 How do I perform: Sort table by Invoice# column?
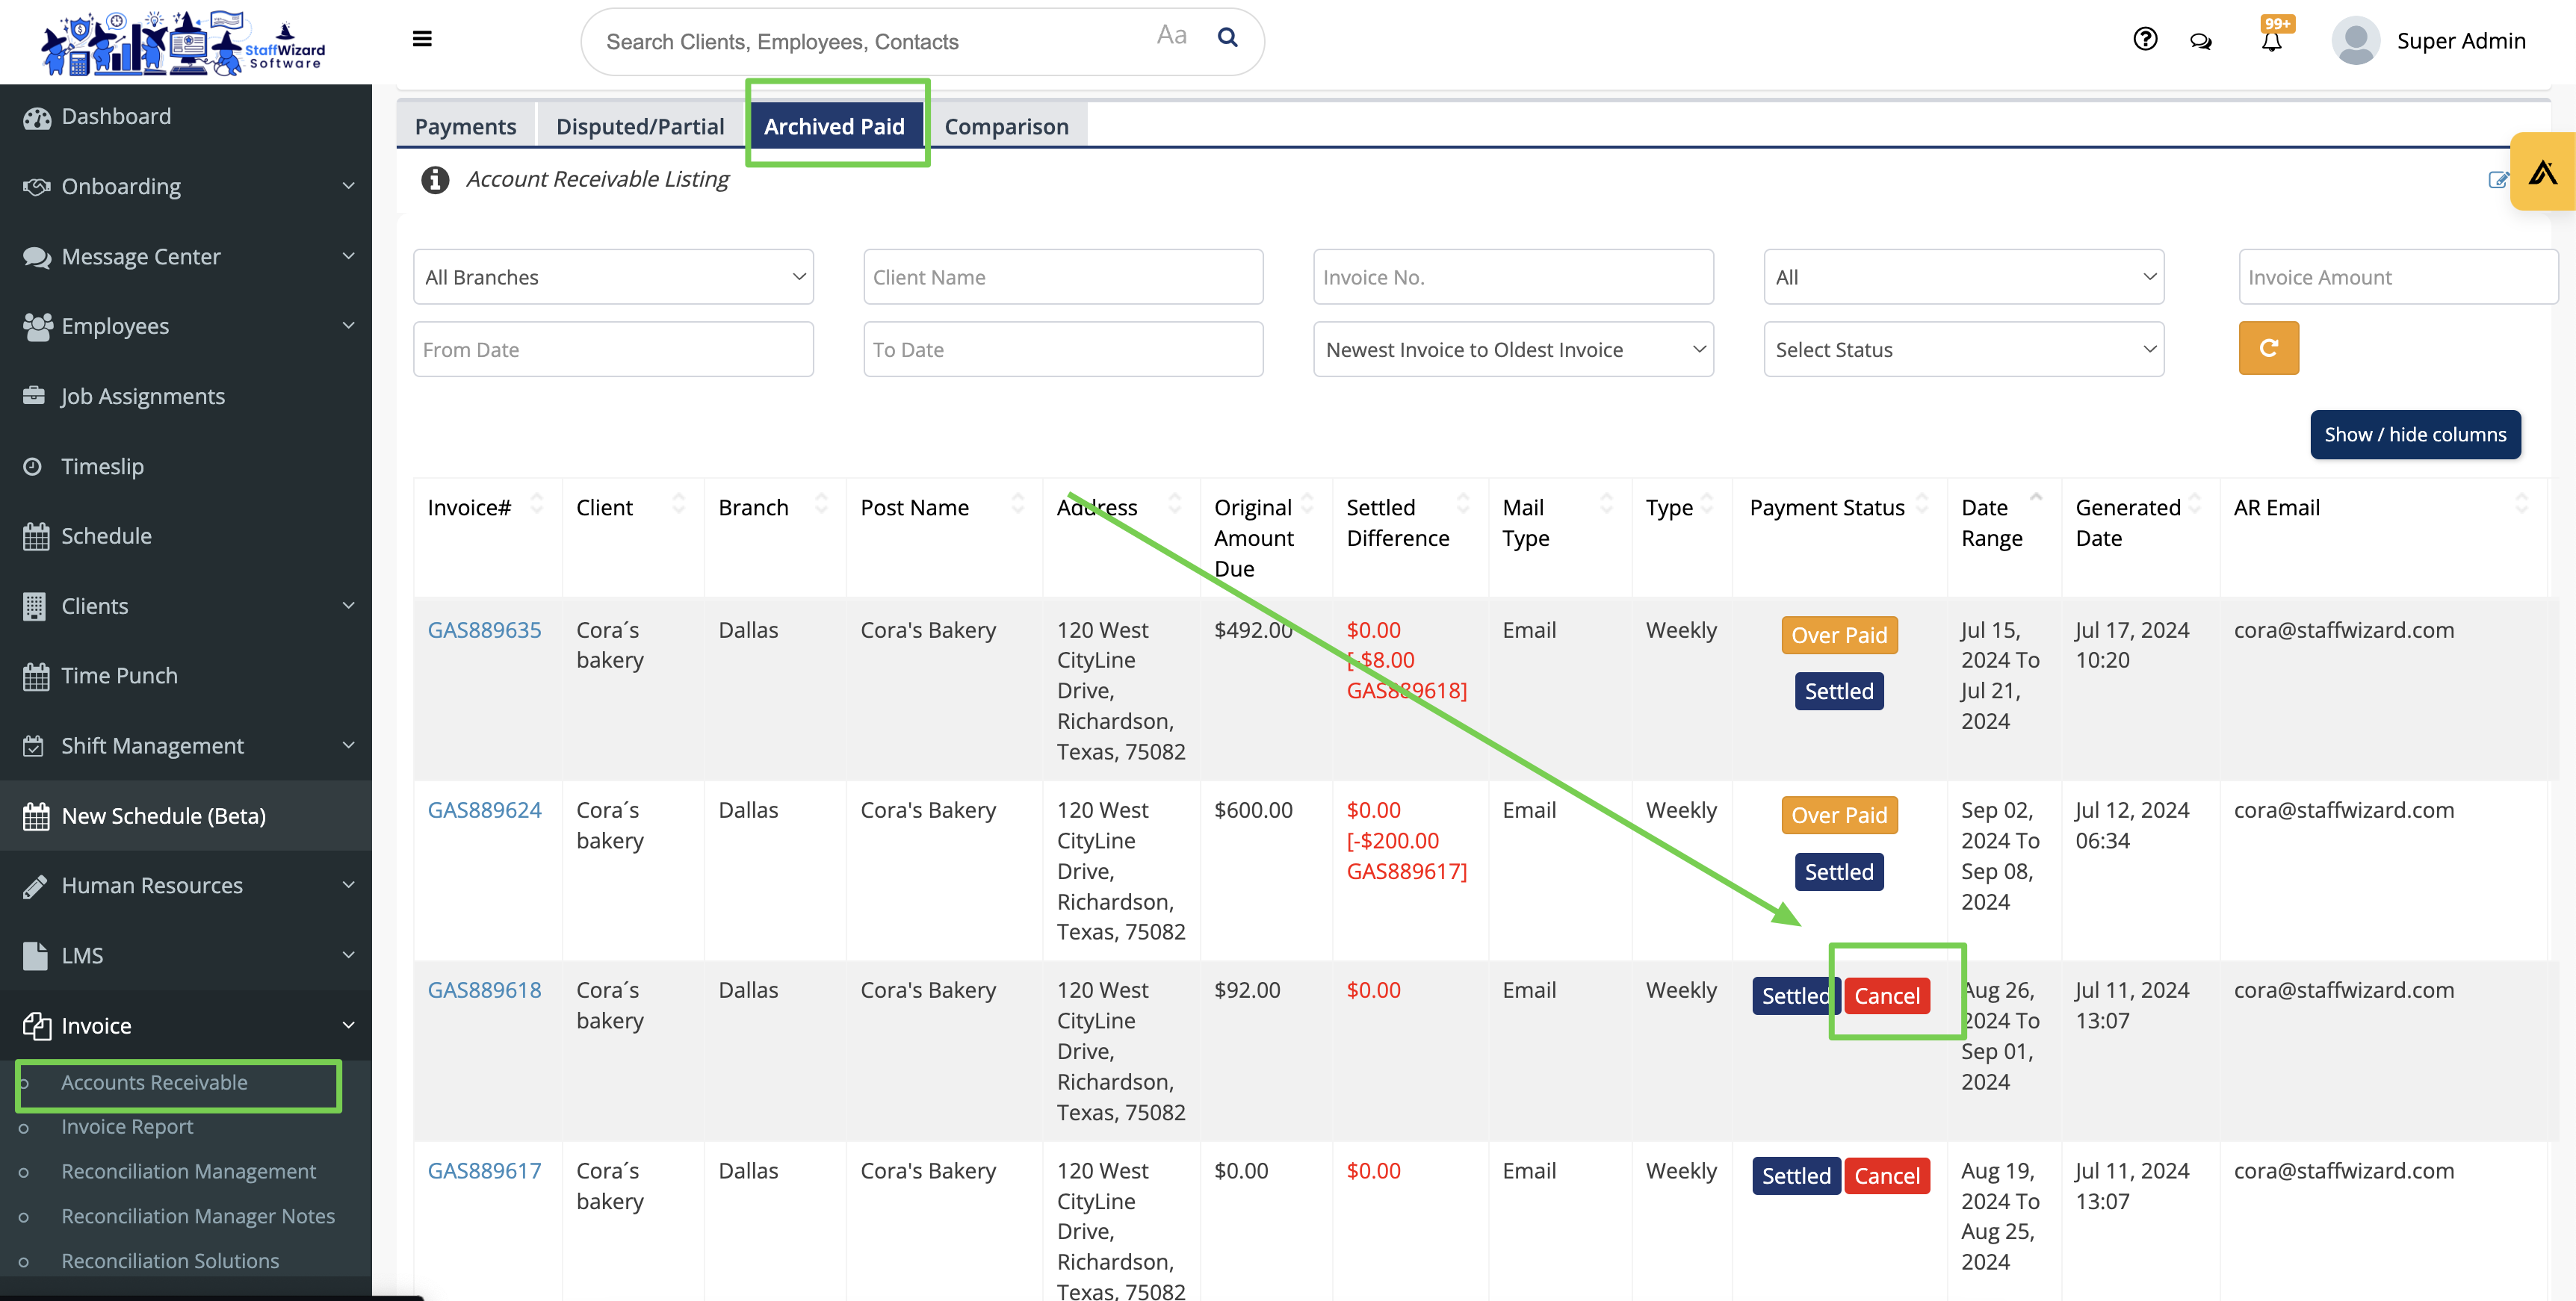coord(537,505)
